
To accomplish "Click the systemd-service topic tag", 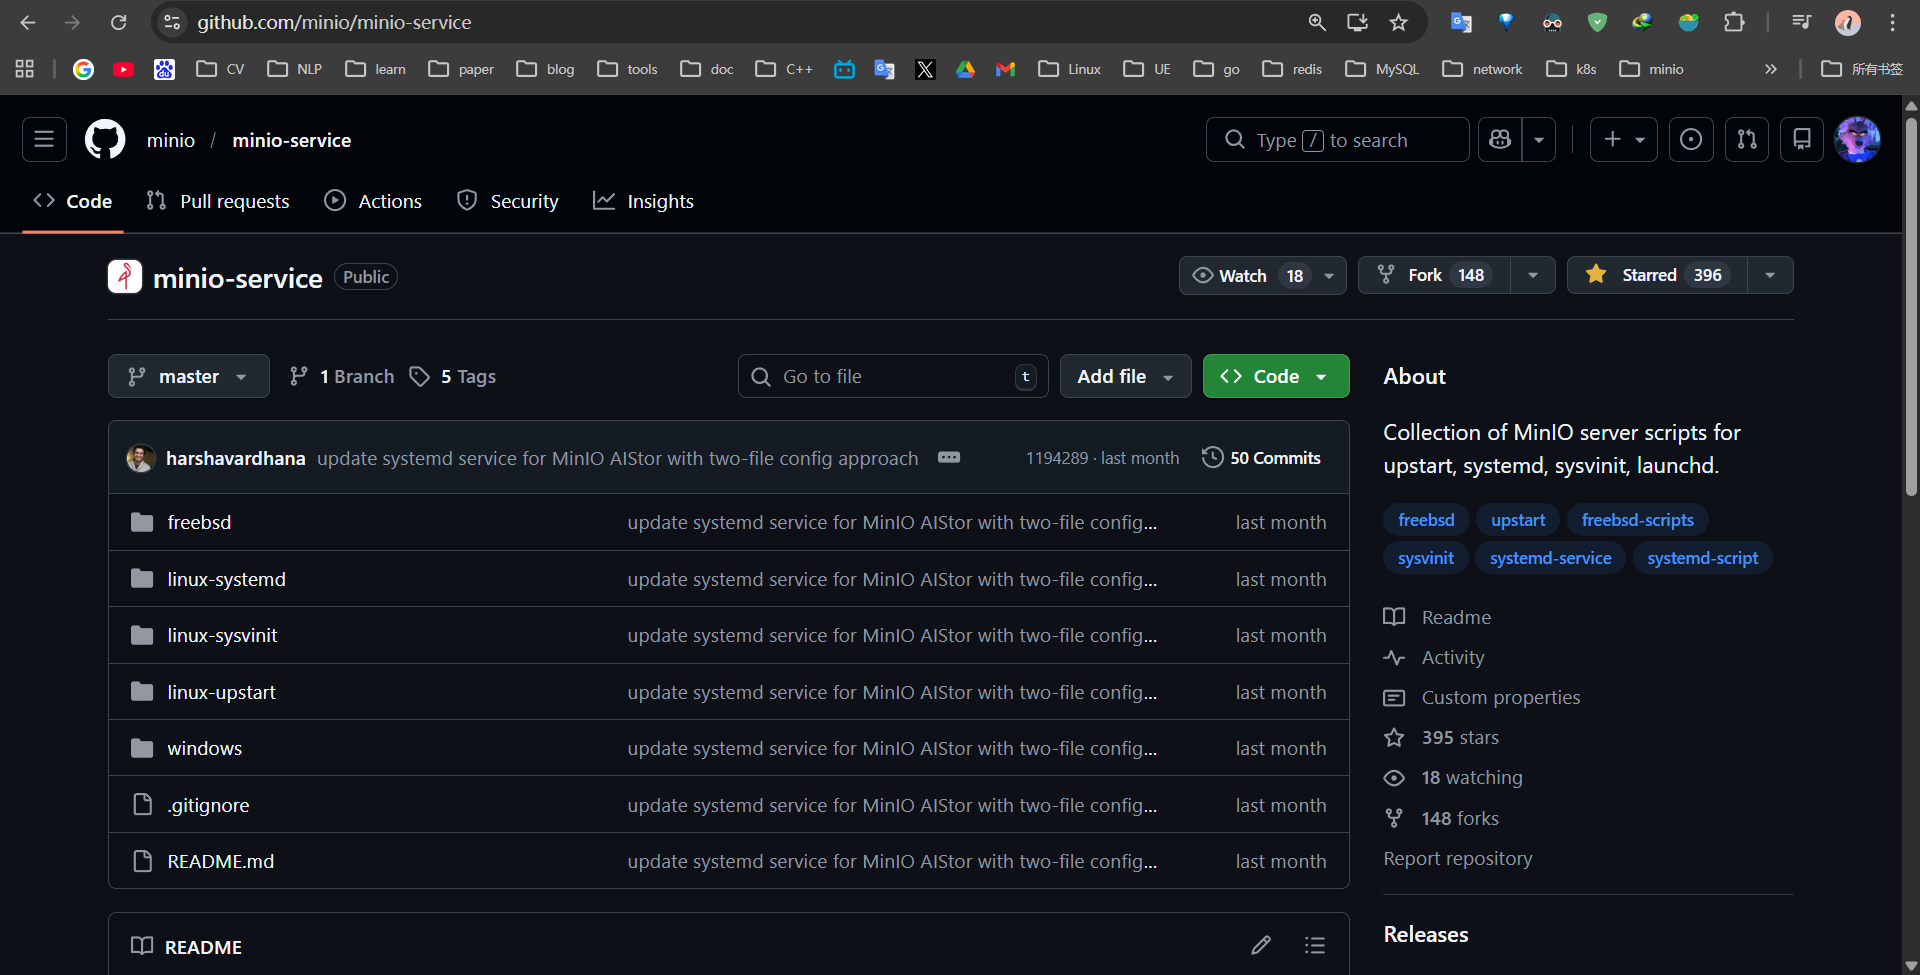I will click(1550, 558).
